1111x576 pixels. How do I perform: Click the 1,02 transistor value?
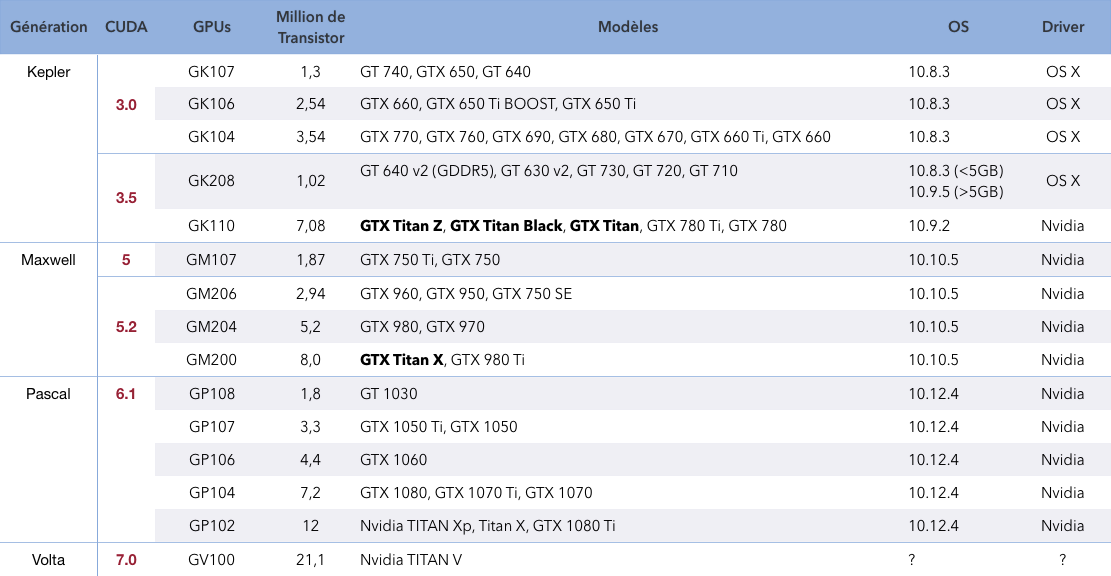310,181
